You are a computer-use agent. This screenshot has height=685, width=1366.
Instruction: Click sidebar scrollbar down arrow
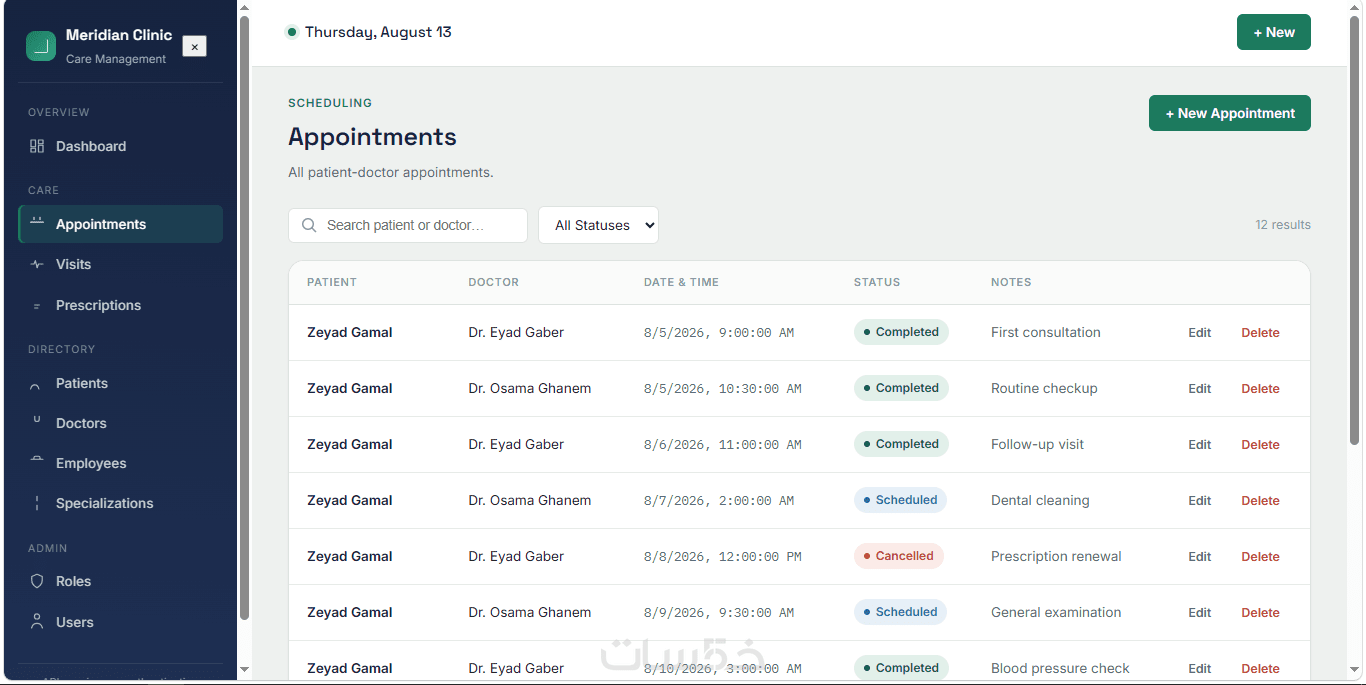pos(244,669)
